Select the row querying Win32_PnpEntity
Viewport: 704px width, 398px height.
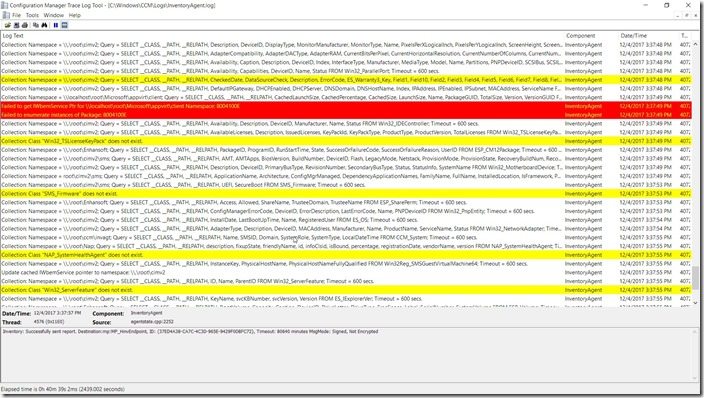pos(346,211)
